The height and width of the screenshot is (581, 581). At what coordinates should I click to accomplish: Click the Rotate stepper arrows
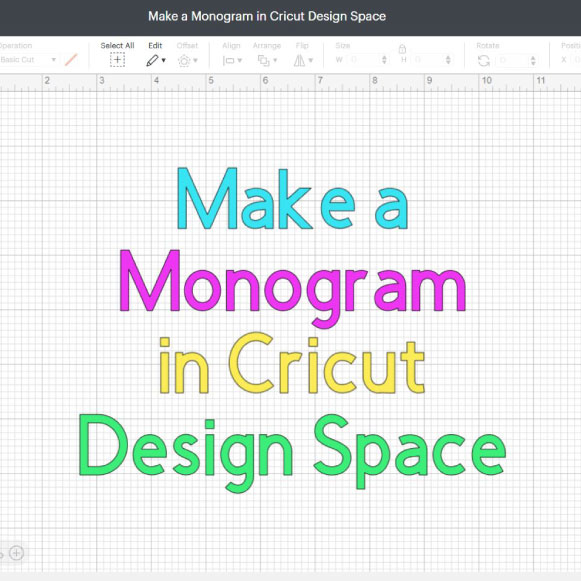533,60
